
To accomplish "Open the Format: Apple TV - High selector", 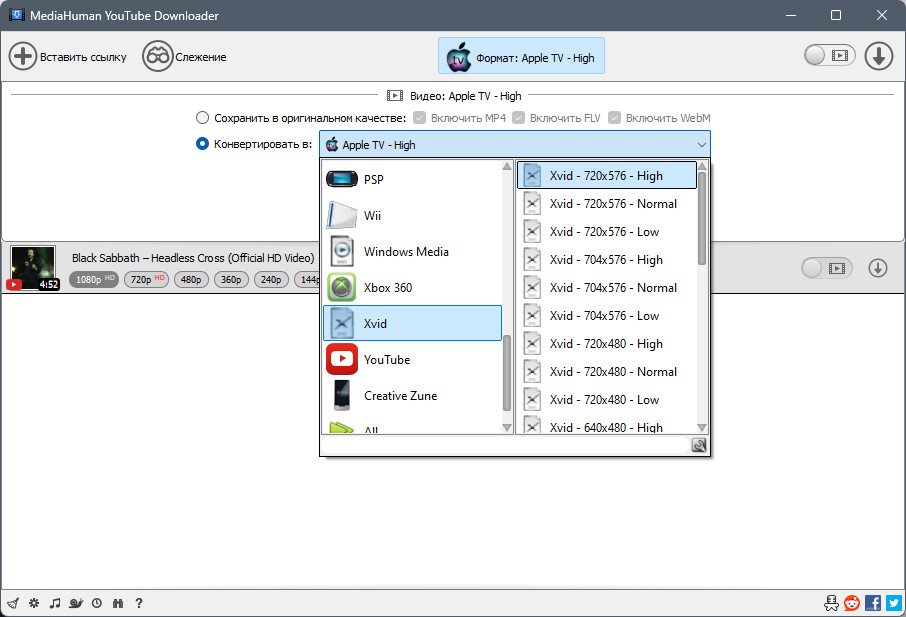I will pyautogui.click(x=521, y=56).
